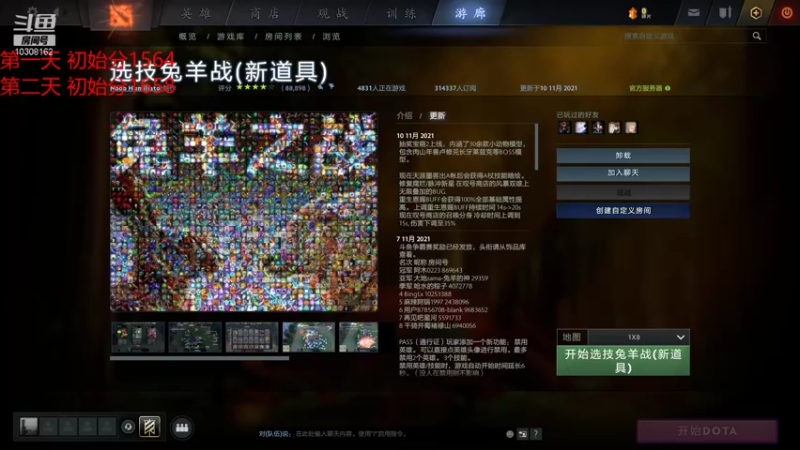Switch to the 房间列表 lobby list sub-tab
Screen dimensions: 800x450
point(283,37)
